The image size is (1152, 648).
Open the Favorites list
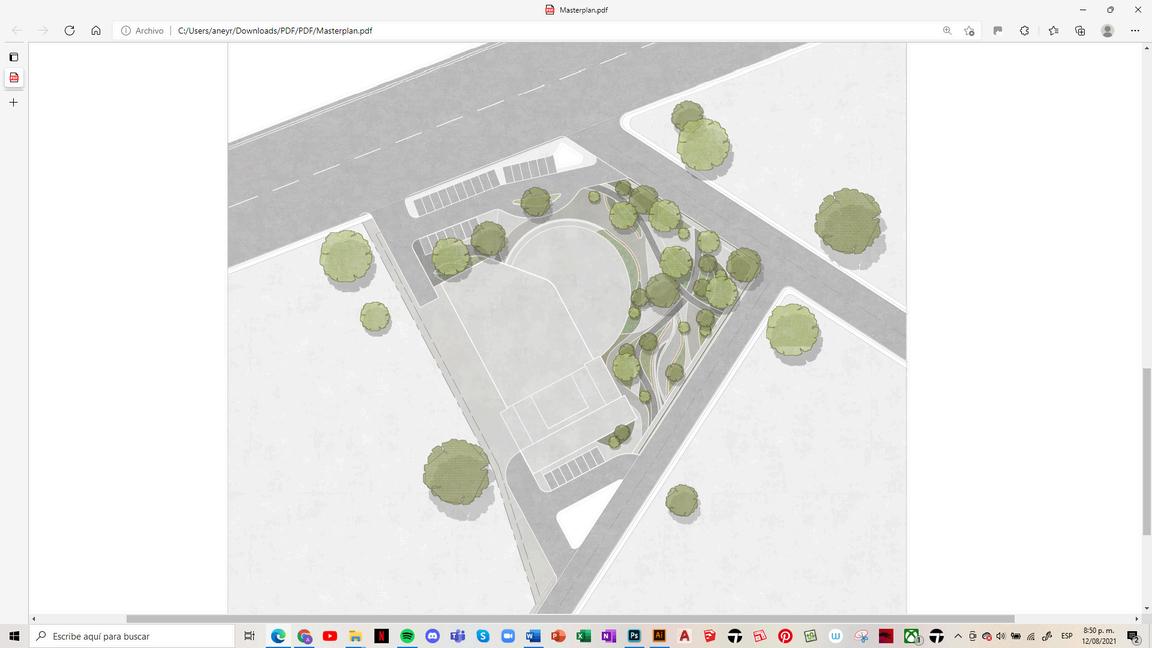[x=1054, y=31]
